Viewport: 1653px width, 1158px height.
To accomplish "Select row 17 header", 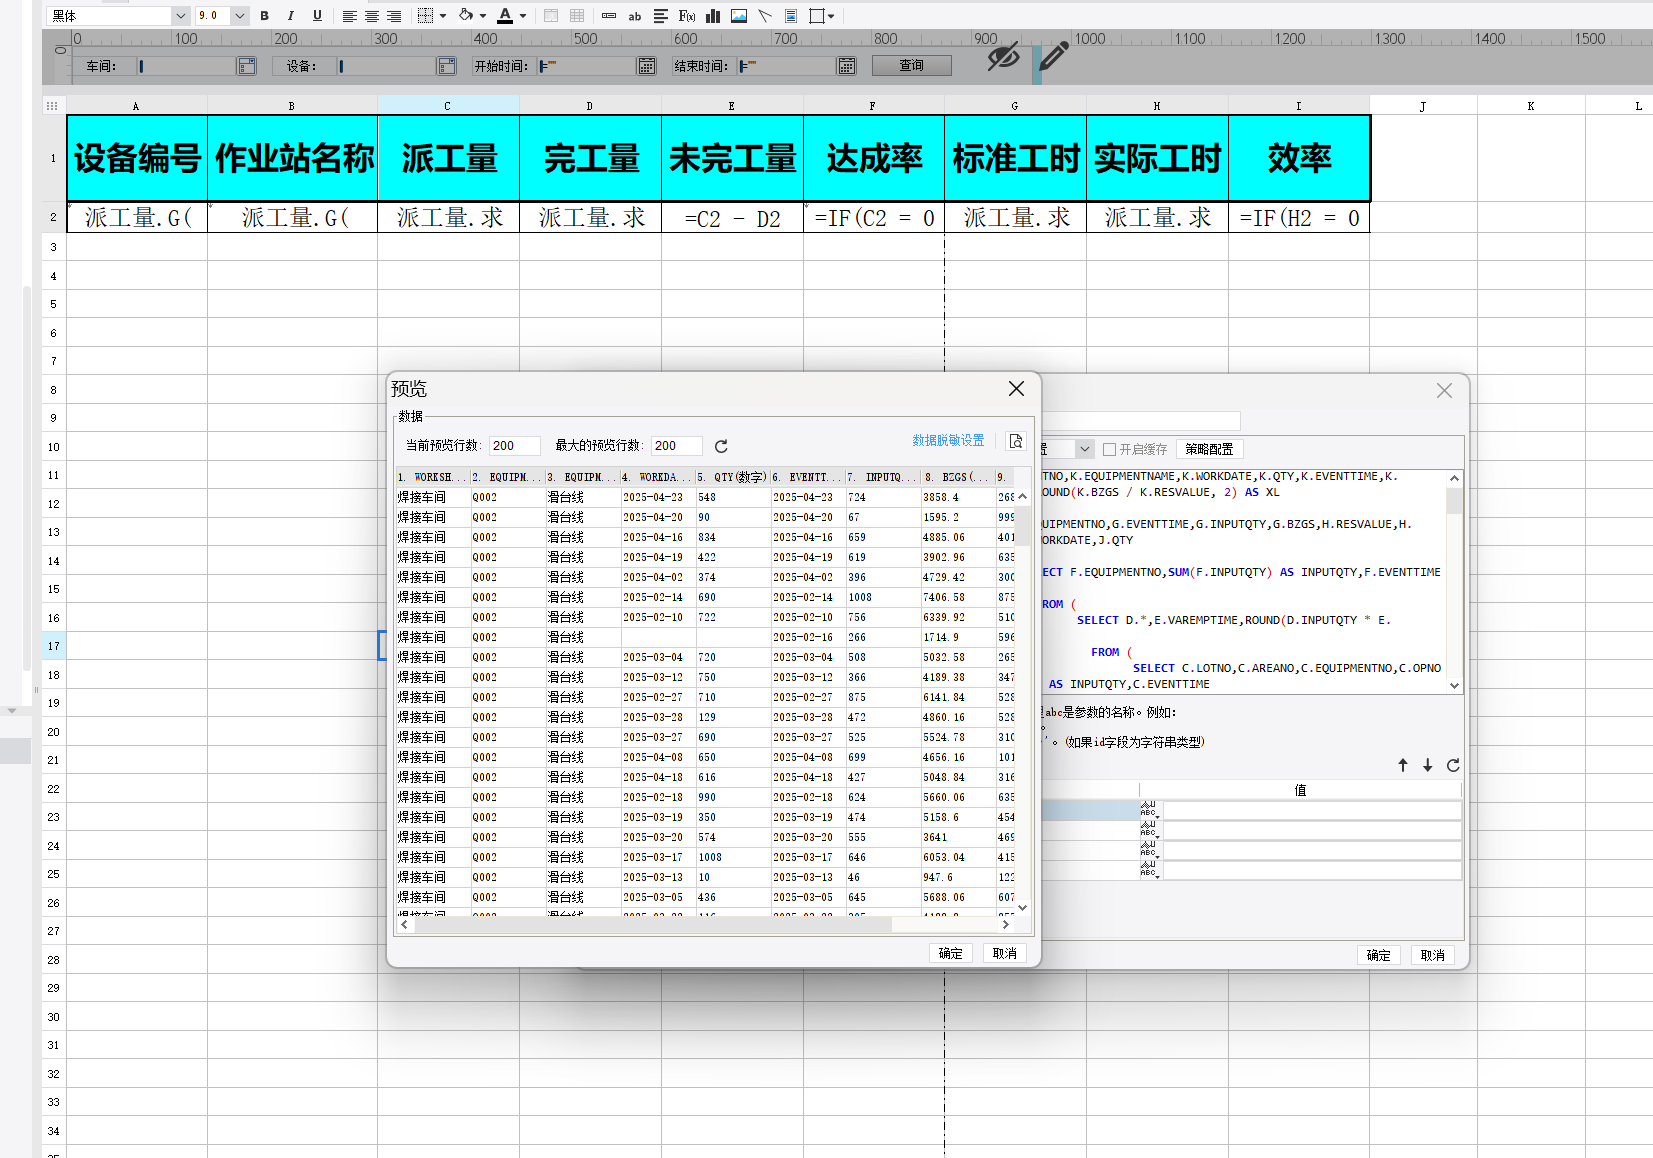I will (x=54, y=646).
